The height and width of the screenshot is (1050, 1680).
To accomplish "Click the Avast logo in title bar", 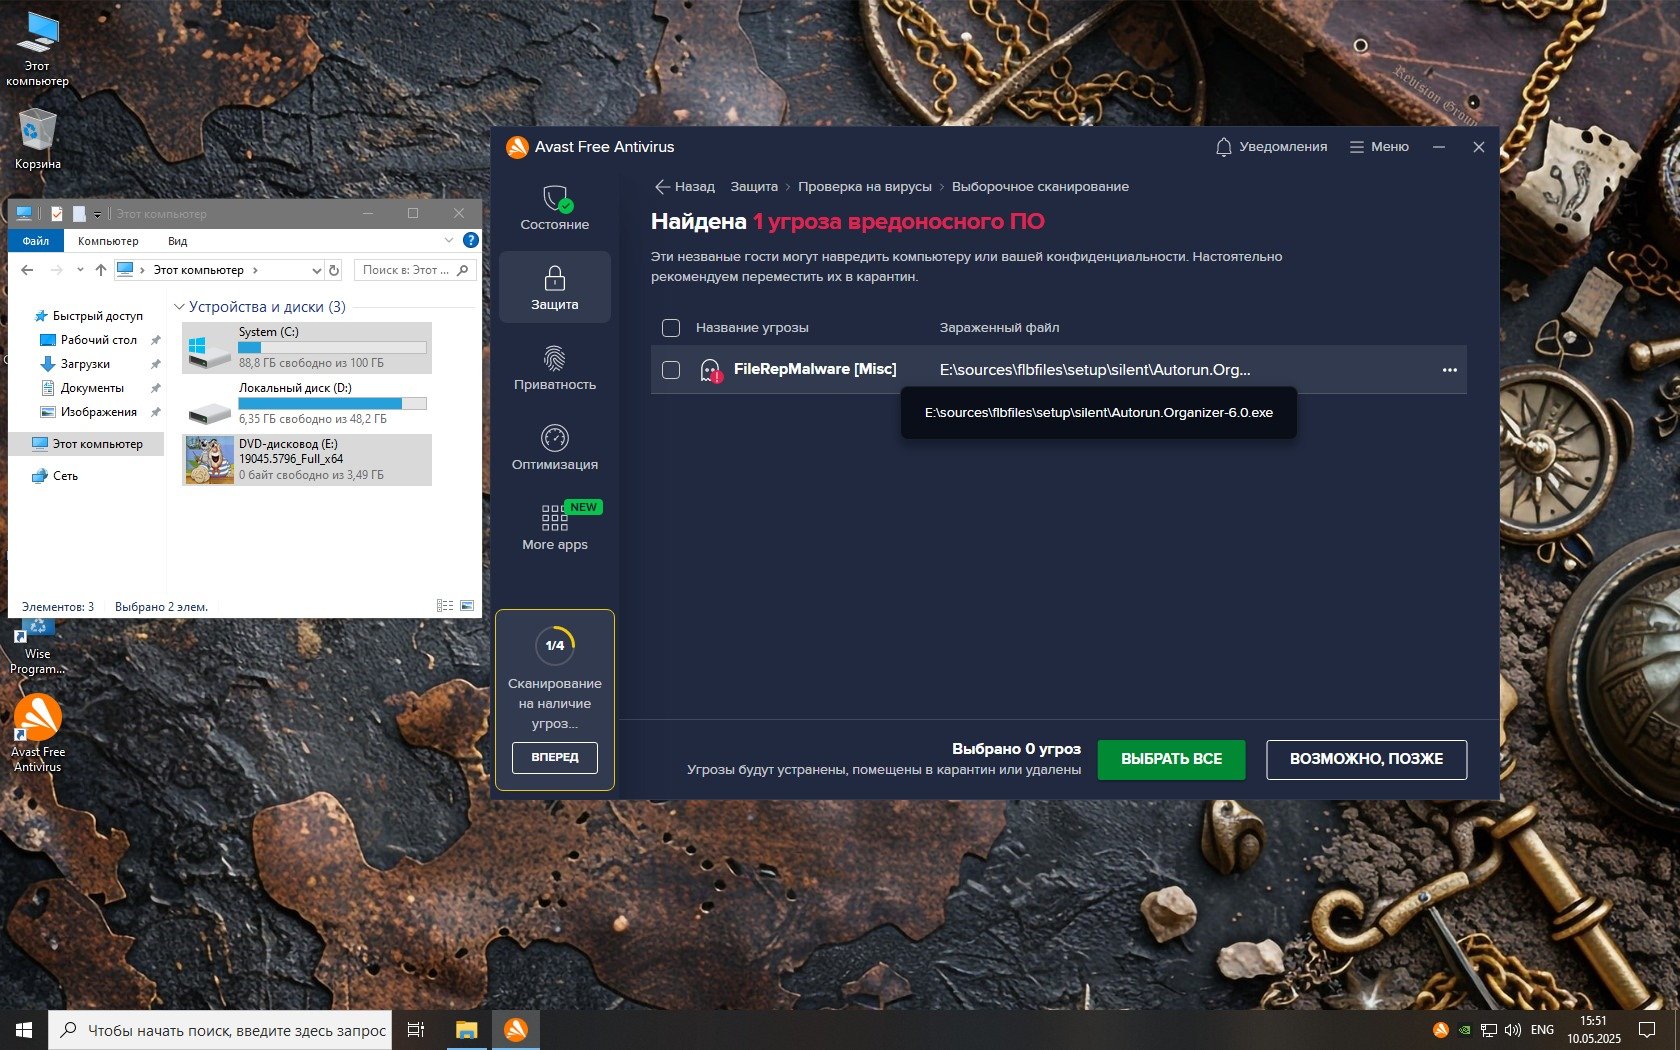I will tap(517, 147).
